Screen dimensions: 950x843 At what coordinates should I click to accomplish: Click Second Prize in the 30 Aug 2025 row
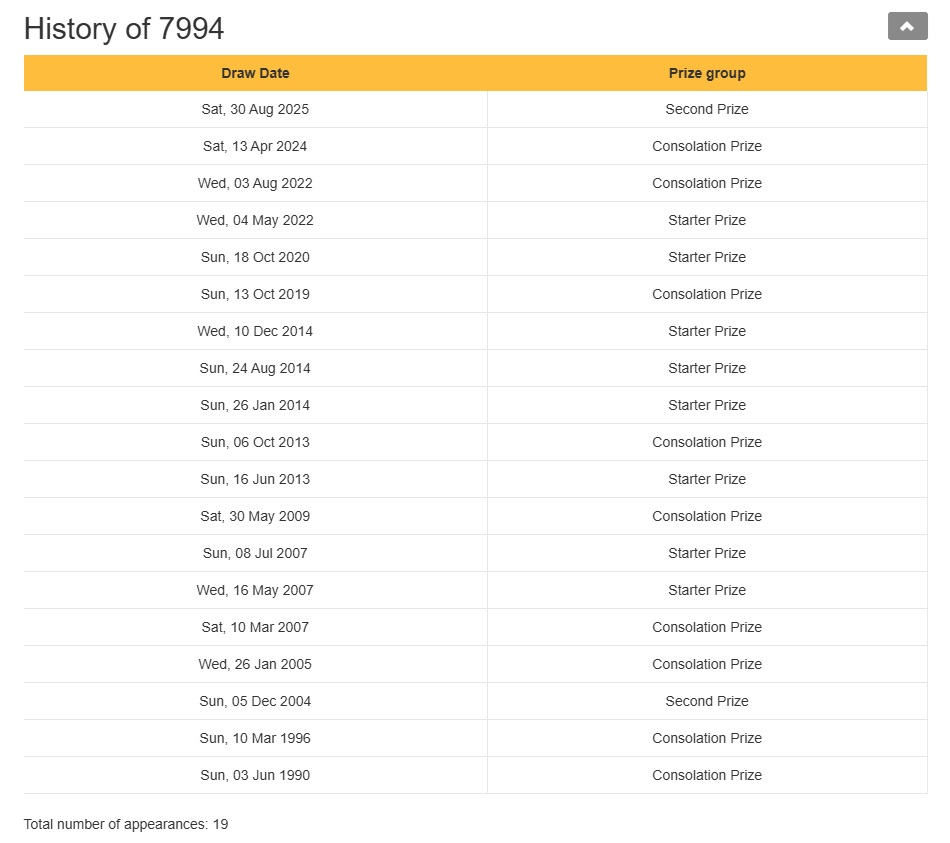click(x=706, y=109)
